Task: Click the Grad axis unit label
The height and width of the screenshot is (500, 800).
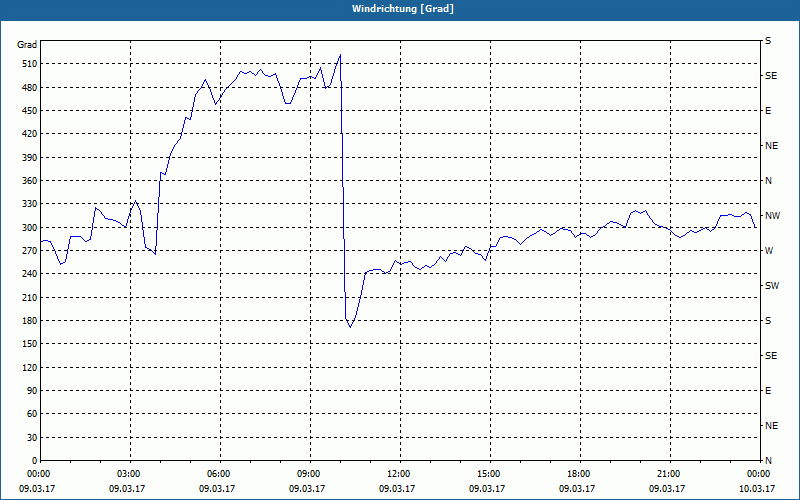Action: [x=27, y=45]
